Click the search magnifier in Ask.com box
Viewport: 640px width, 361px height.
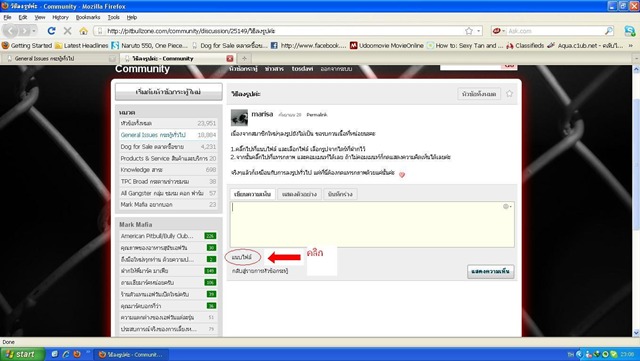tap(609, 31)
